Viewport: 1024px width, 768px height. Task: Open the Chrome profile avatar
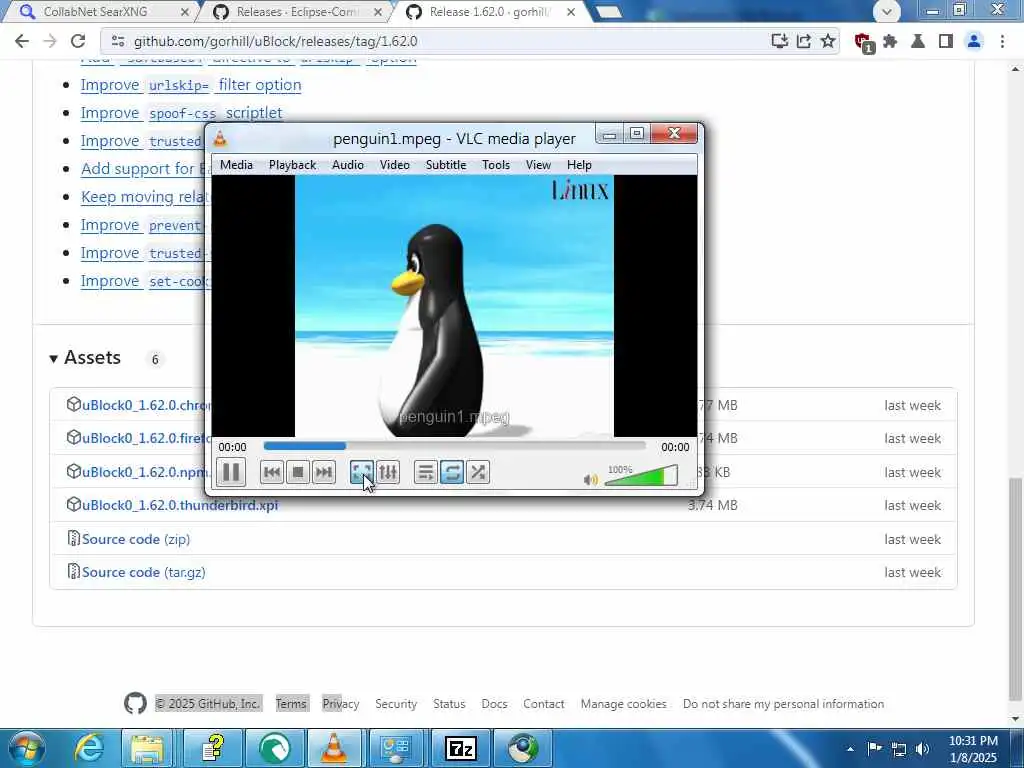pos(974,41)
